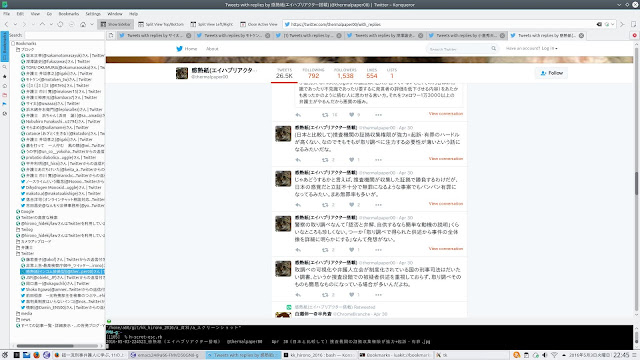Open the Tweets 26.5K stat

pyautogui.click(x=284, y=73)
